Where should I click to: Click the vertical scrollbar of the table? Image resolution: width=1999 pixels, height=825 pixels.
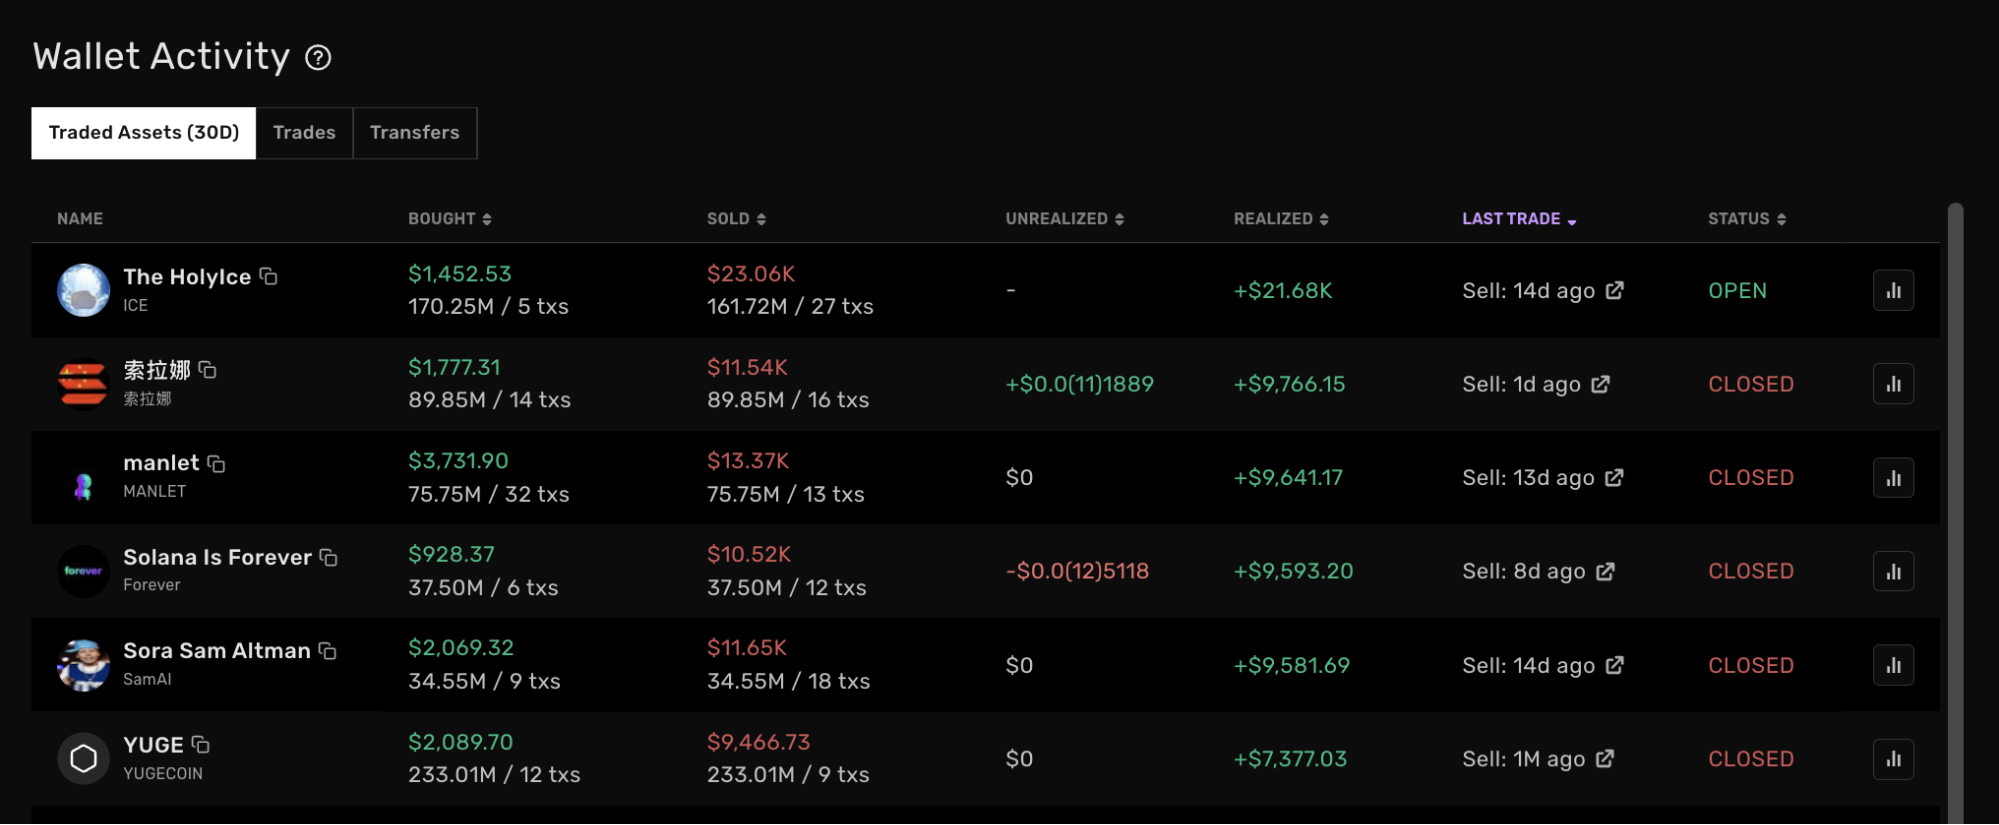(x=1955, y=500)
